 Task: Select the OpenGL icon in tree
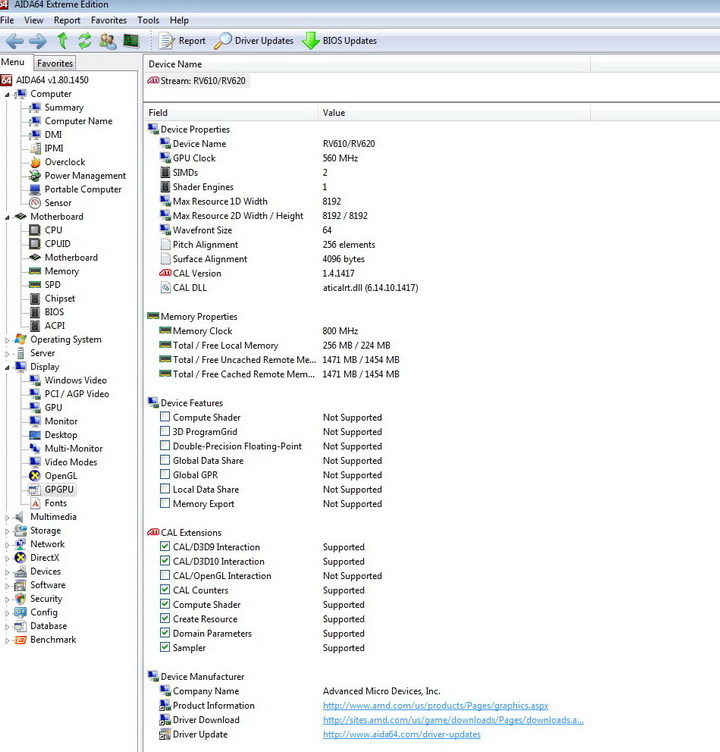(x=35, y=476)
